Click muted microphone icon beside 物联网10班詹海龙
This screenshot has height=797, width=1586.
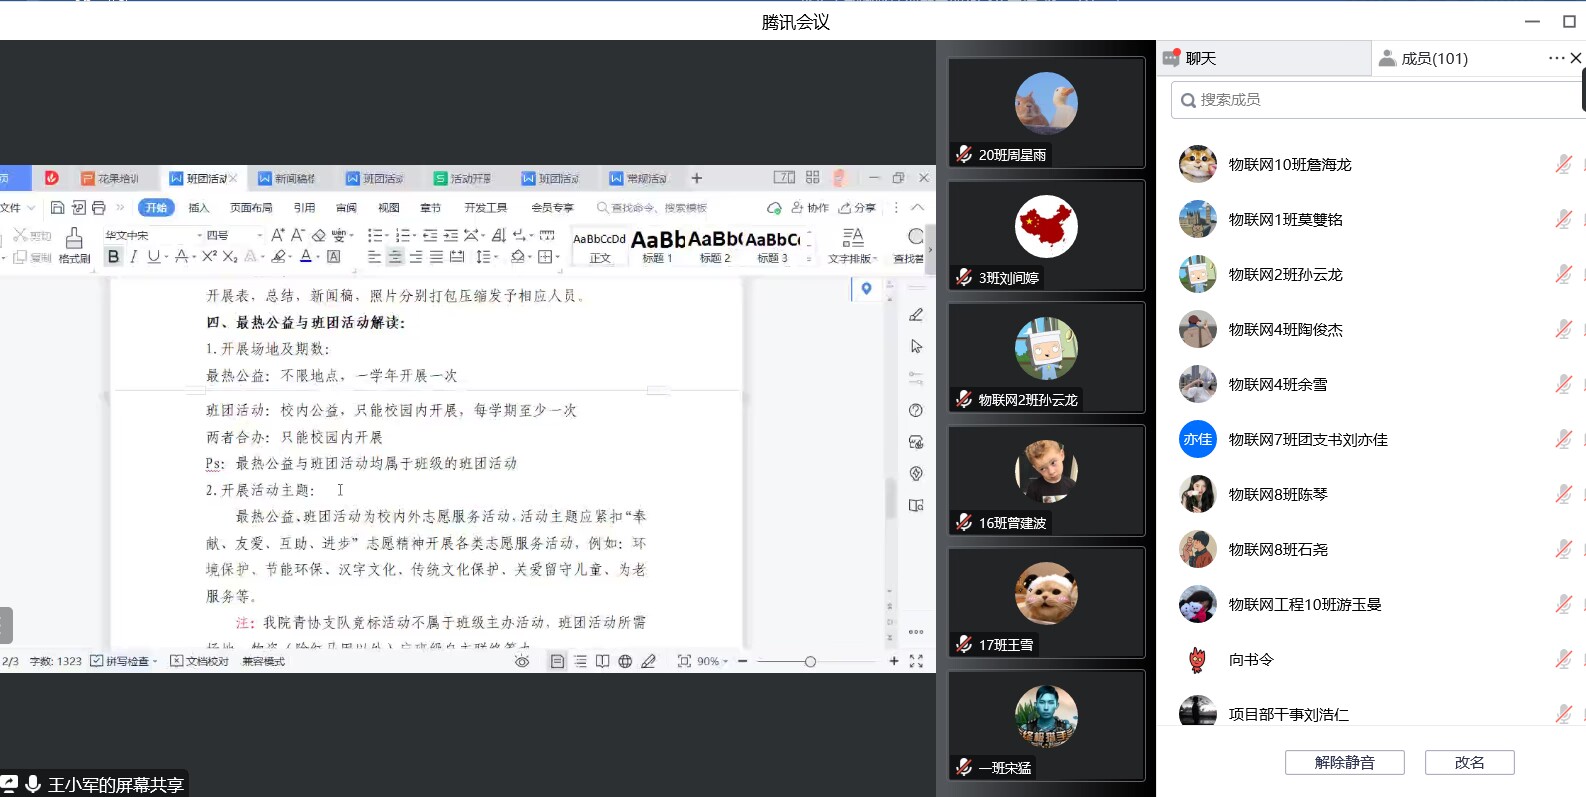[x=1563, y=164]
